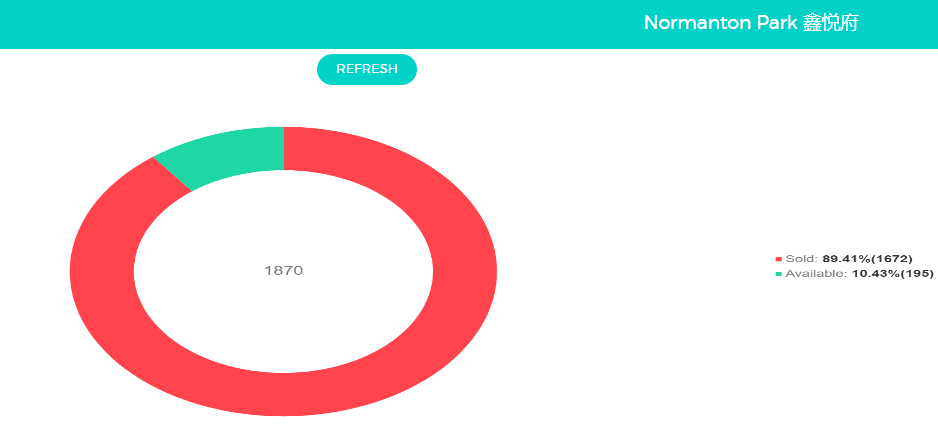Click the red Sold legend marker
938x443 pixels.
pyautogui.click(x=779, y=259)
